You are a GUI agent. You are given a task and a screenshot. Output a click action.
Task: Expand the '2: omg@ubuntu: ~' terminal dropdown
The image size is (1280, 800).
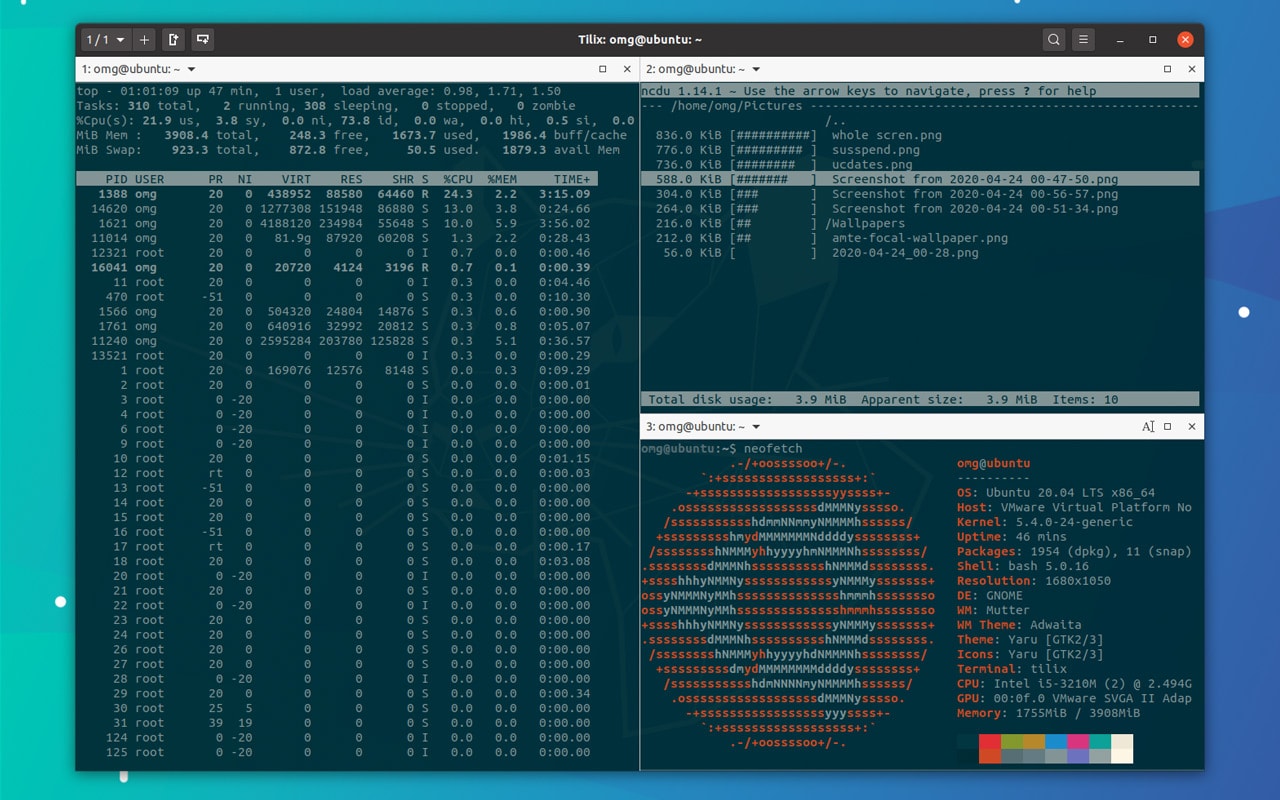coord(756,70)
